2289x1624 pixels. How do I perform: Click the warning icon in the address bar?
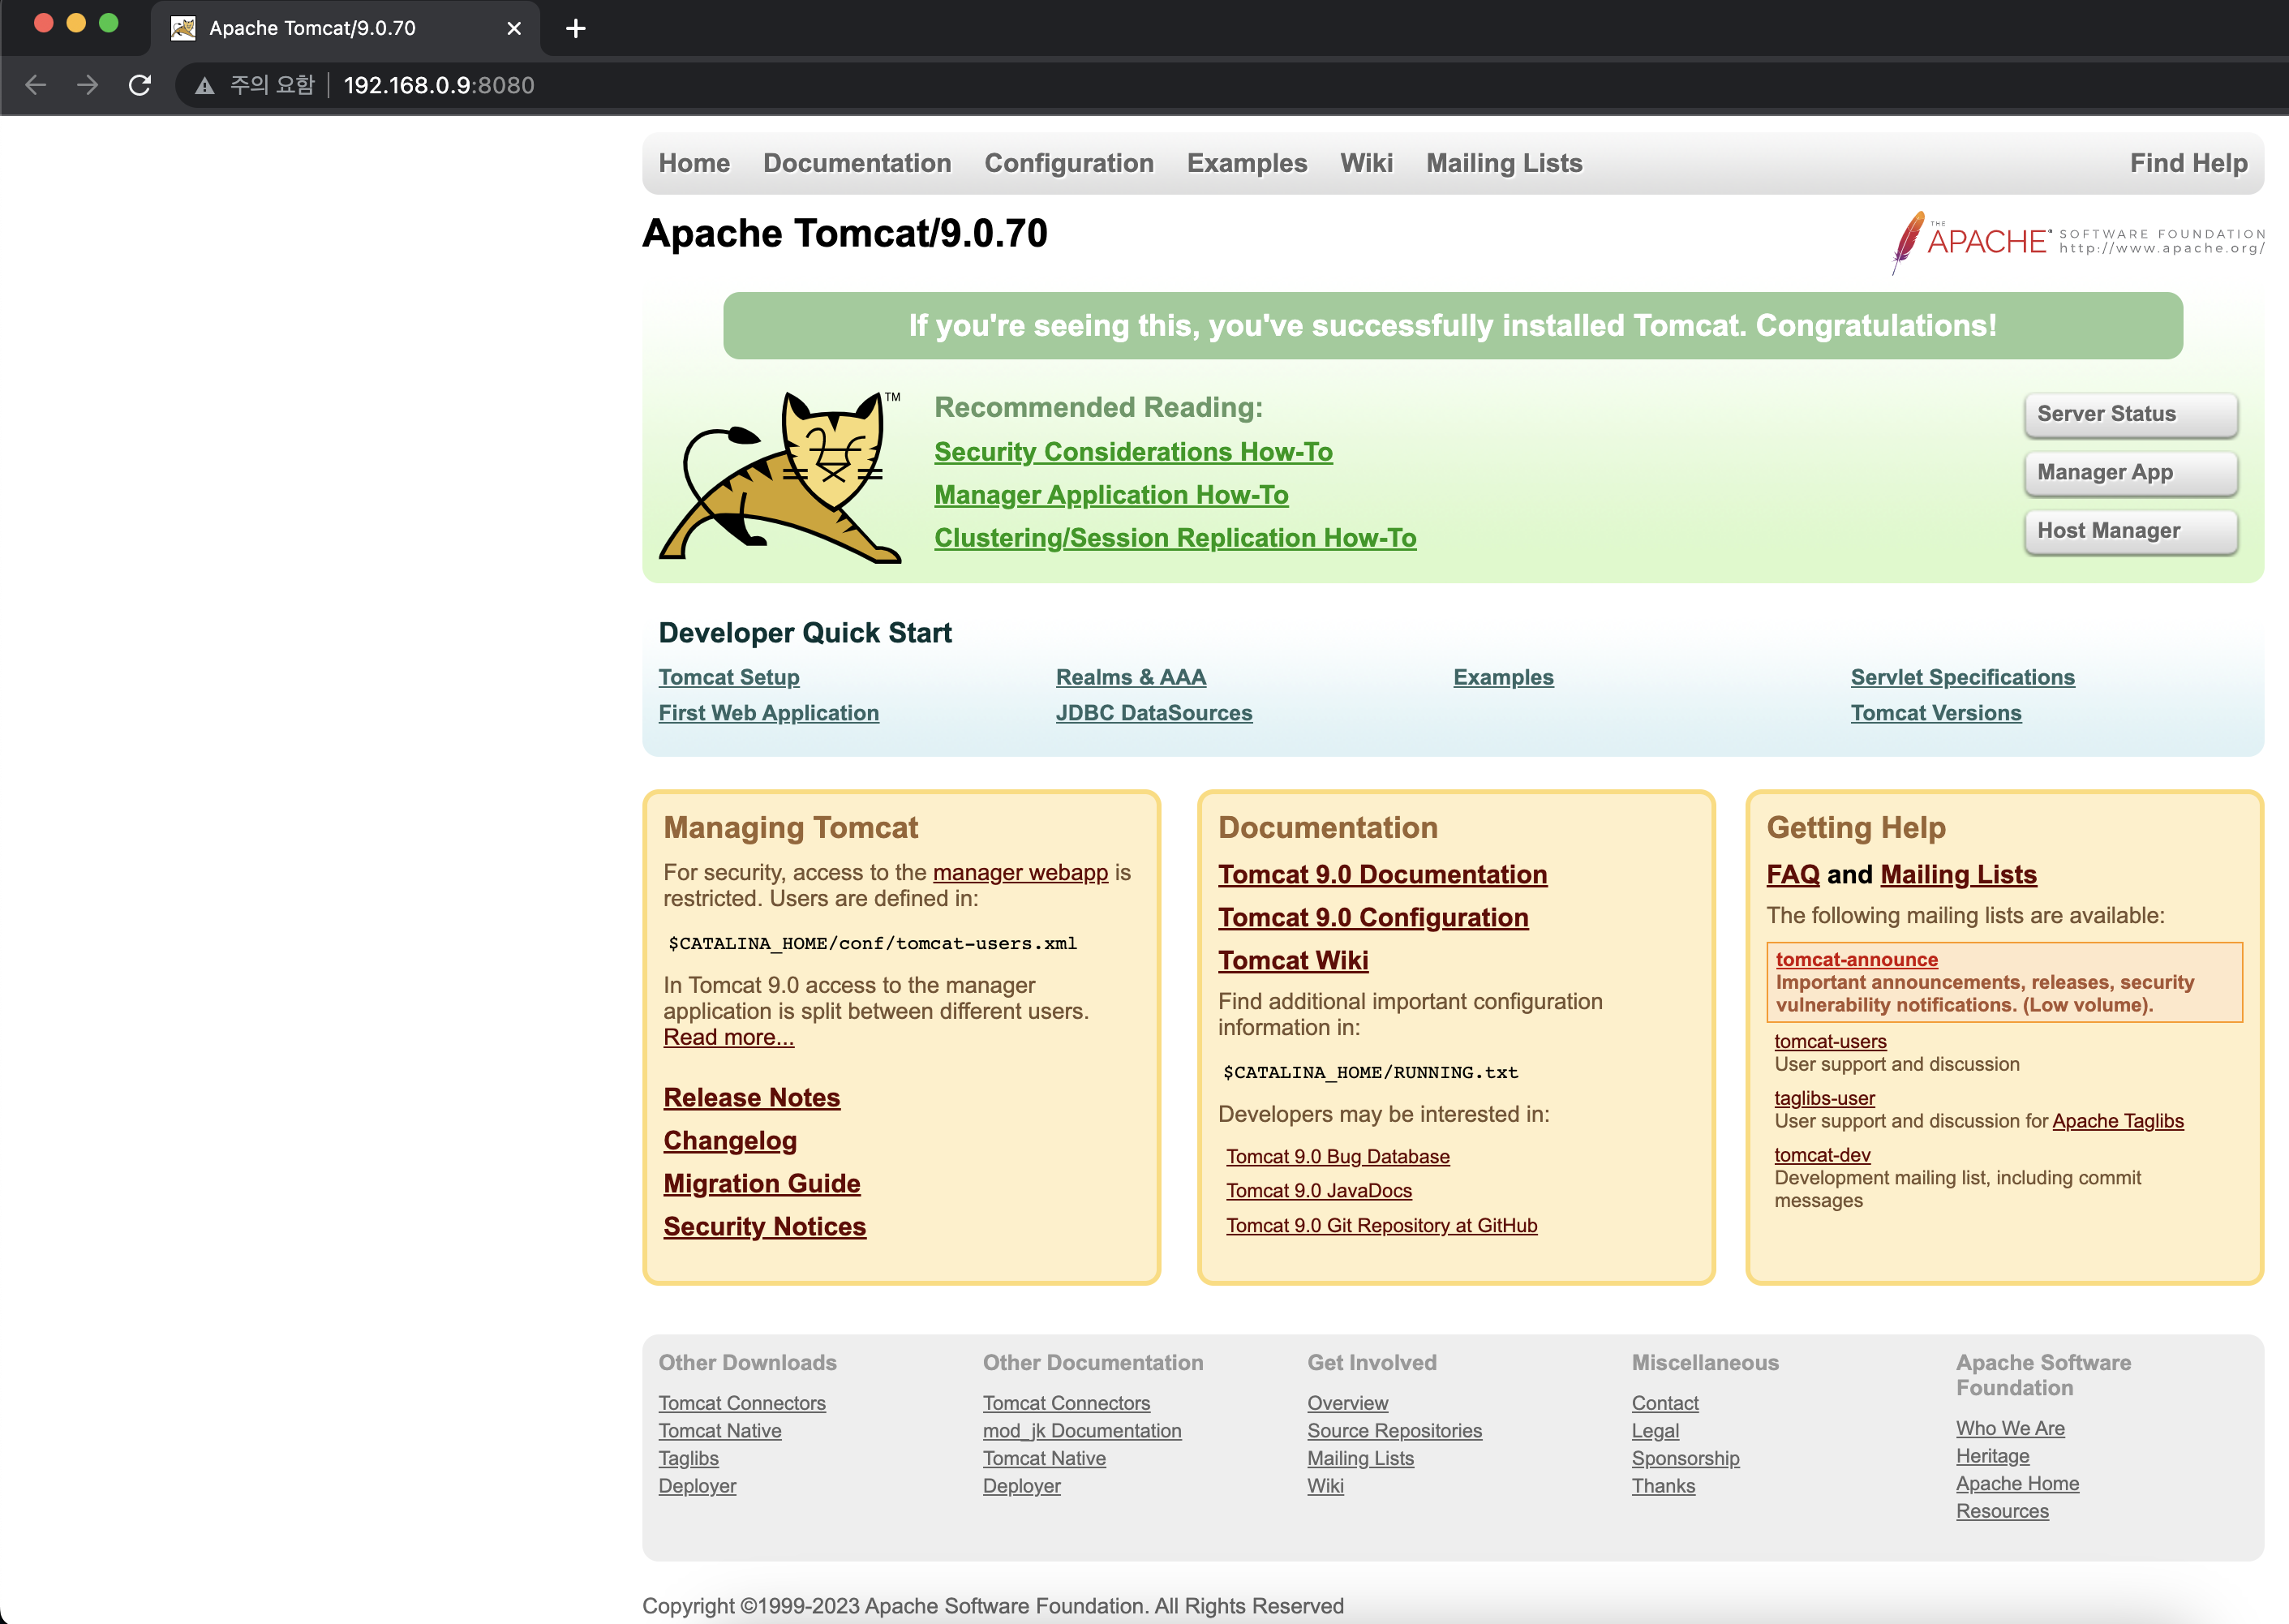pos(205,85)
